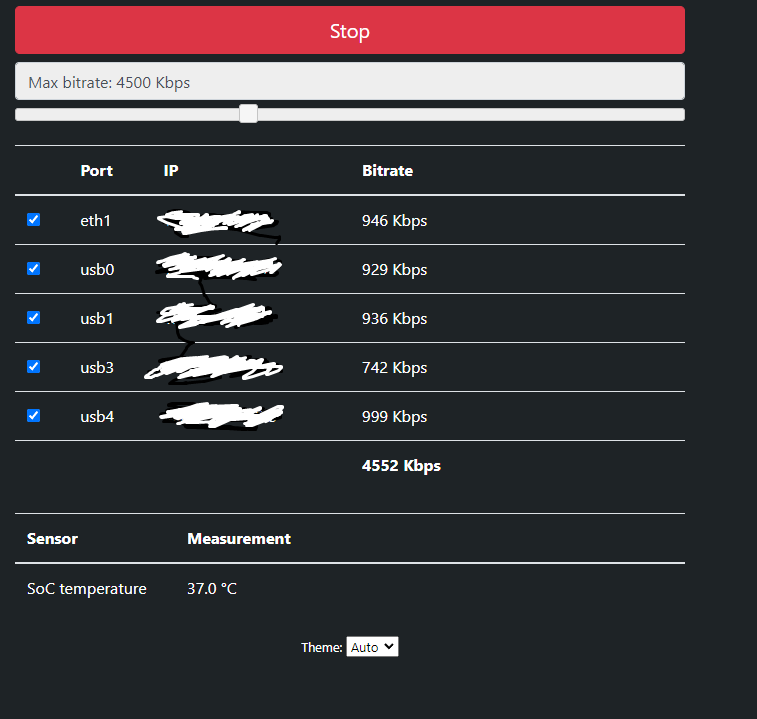
Task: Disable the usb0 port checkbox
Action: tap(34, 269)
